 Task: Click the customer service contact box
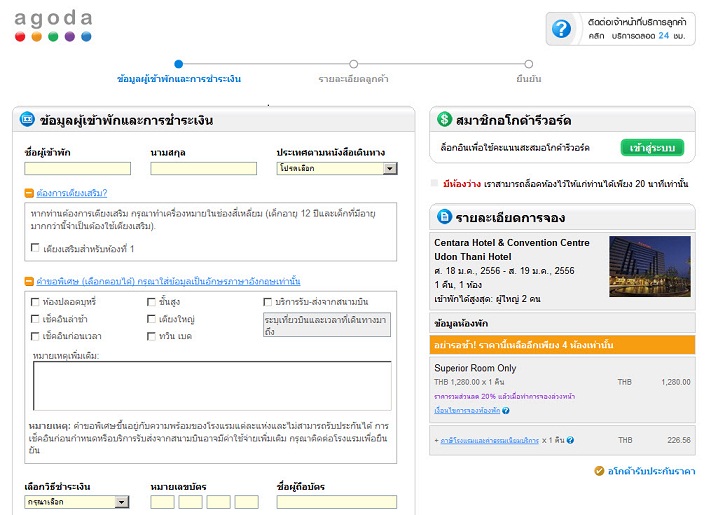click(620, 29)
